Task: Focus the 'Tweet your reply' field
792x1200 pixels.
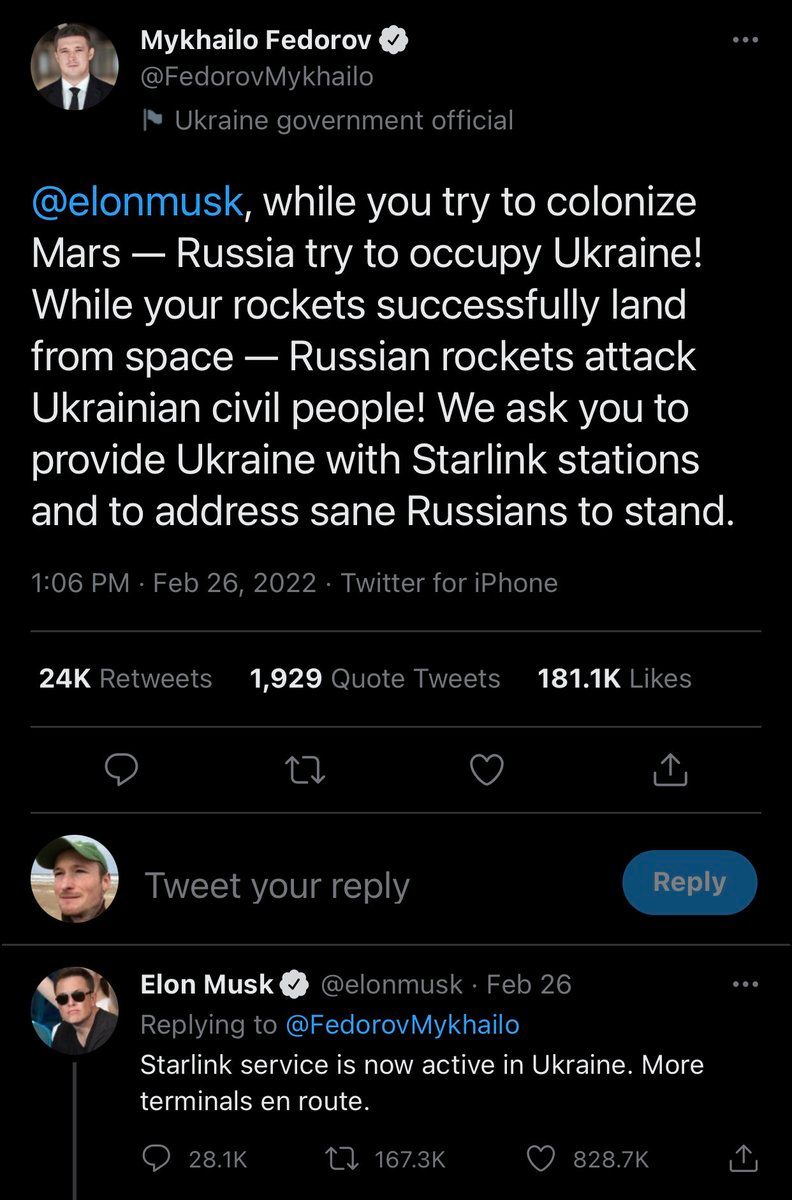Action: [x=277, y=885]
